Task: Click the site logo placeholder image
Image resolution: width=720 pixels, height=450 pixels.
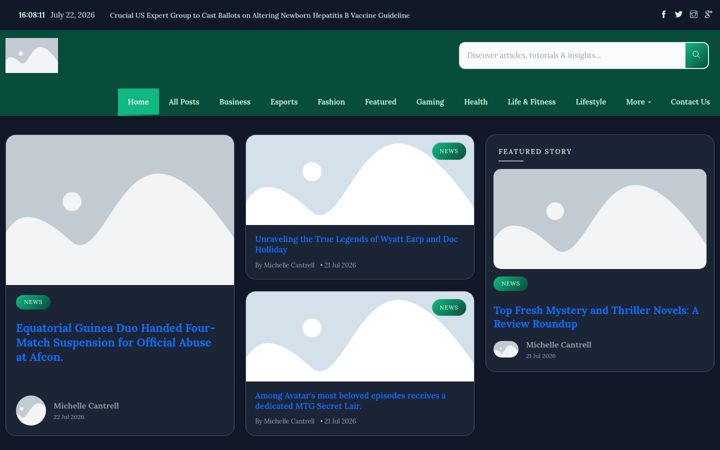Action: (x=32, y=56)
